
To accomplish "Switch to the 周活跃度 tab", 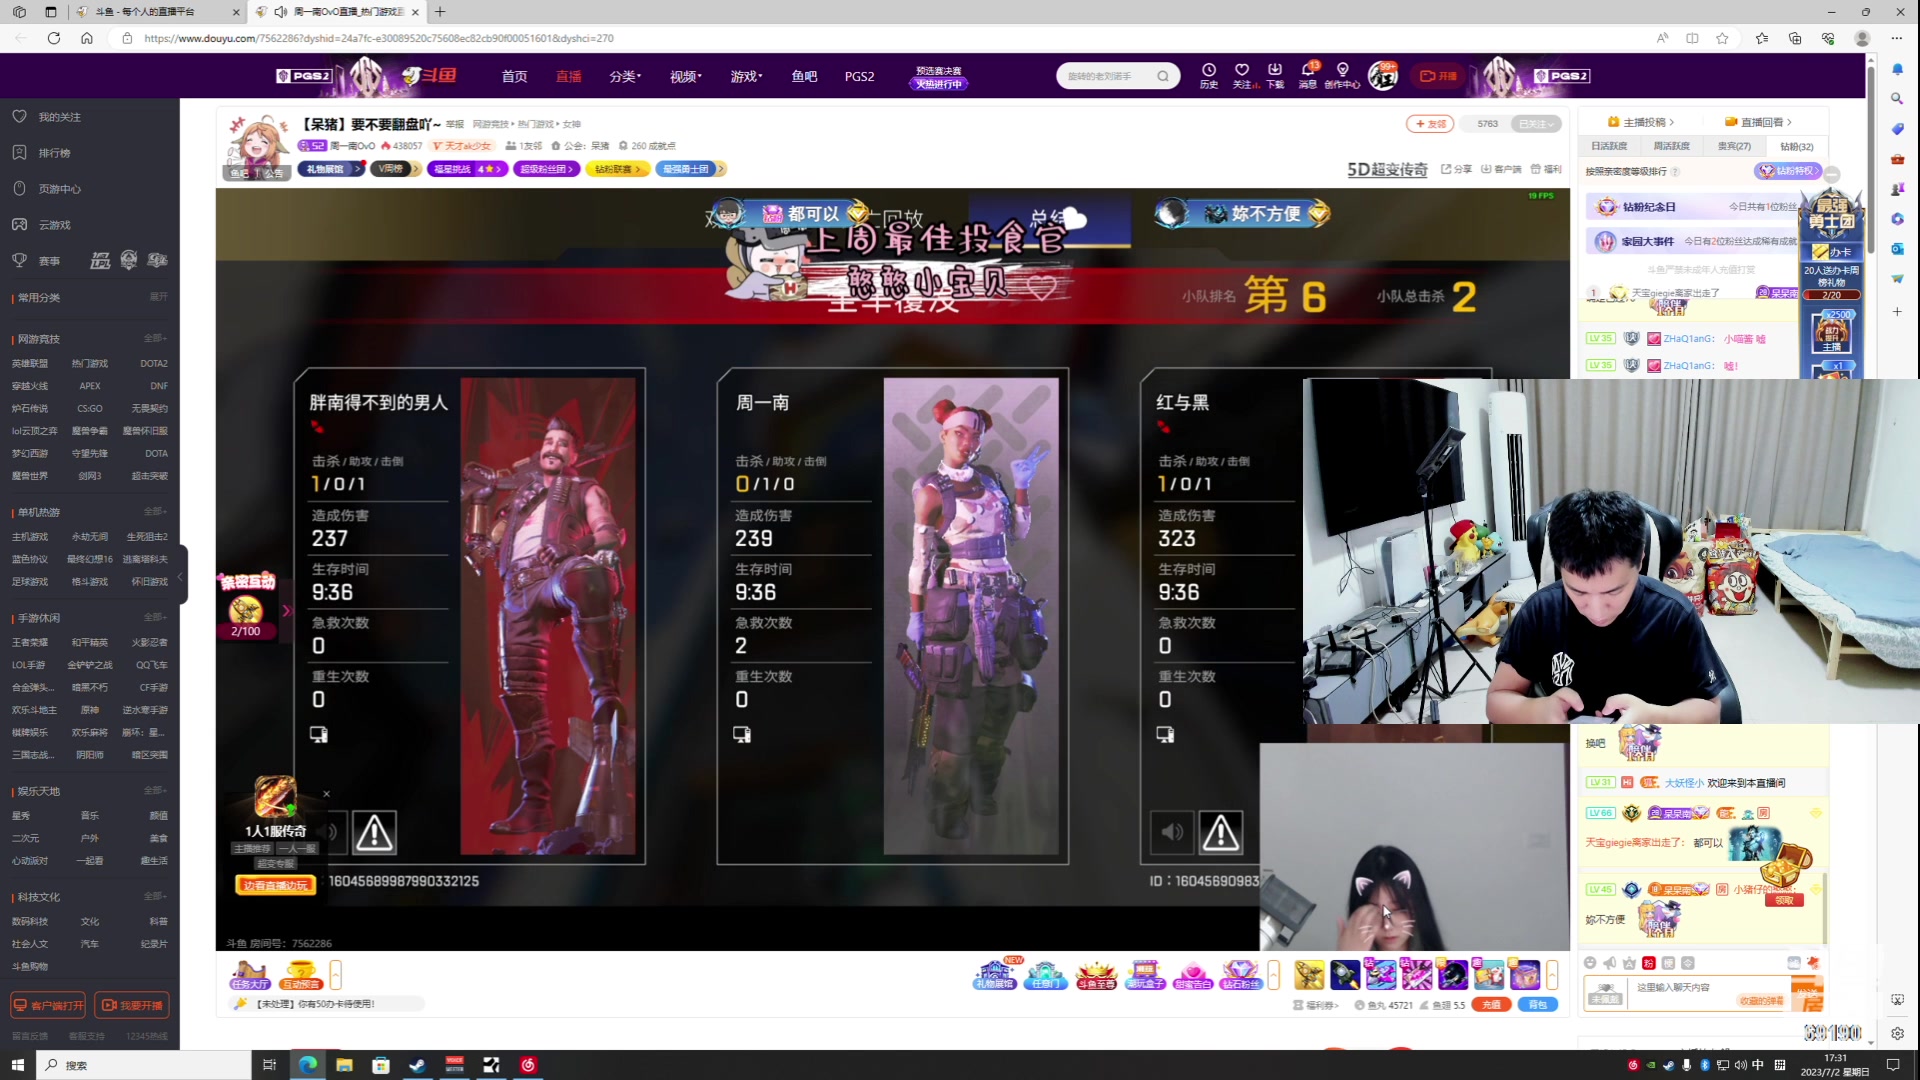I will pyautogui.click(x=1671, y=146).
